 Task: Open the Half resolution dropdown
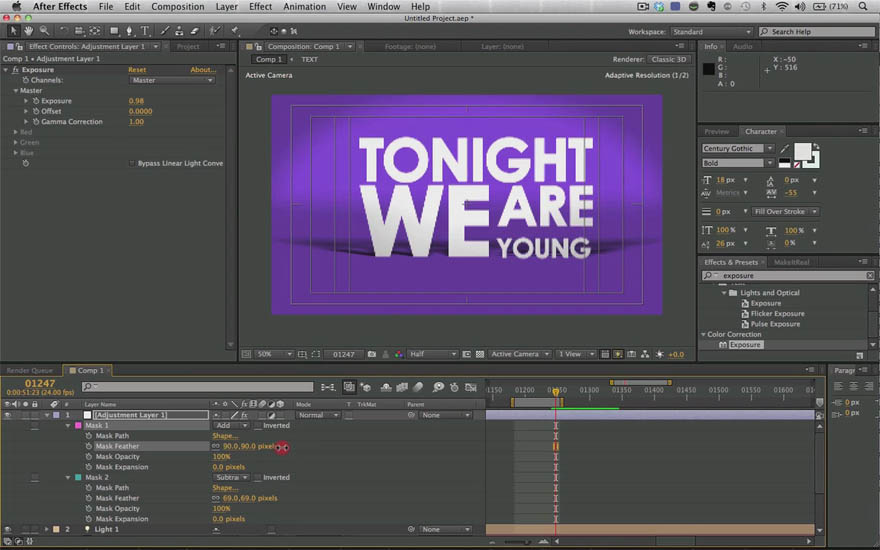point(432,354)
